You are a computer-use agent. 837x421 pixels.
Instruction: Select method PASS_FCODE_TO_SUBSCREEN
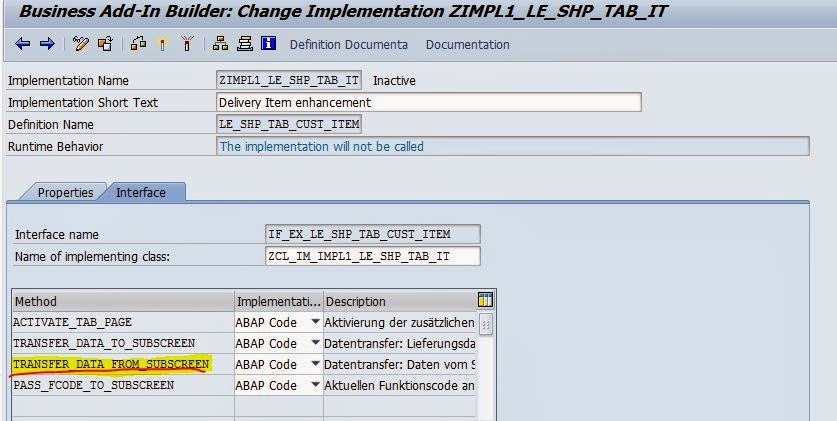pyautogui.click(x=93, y=385)
